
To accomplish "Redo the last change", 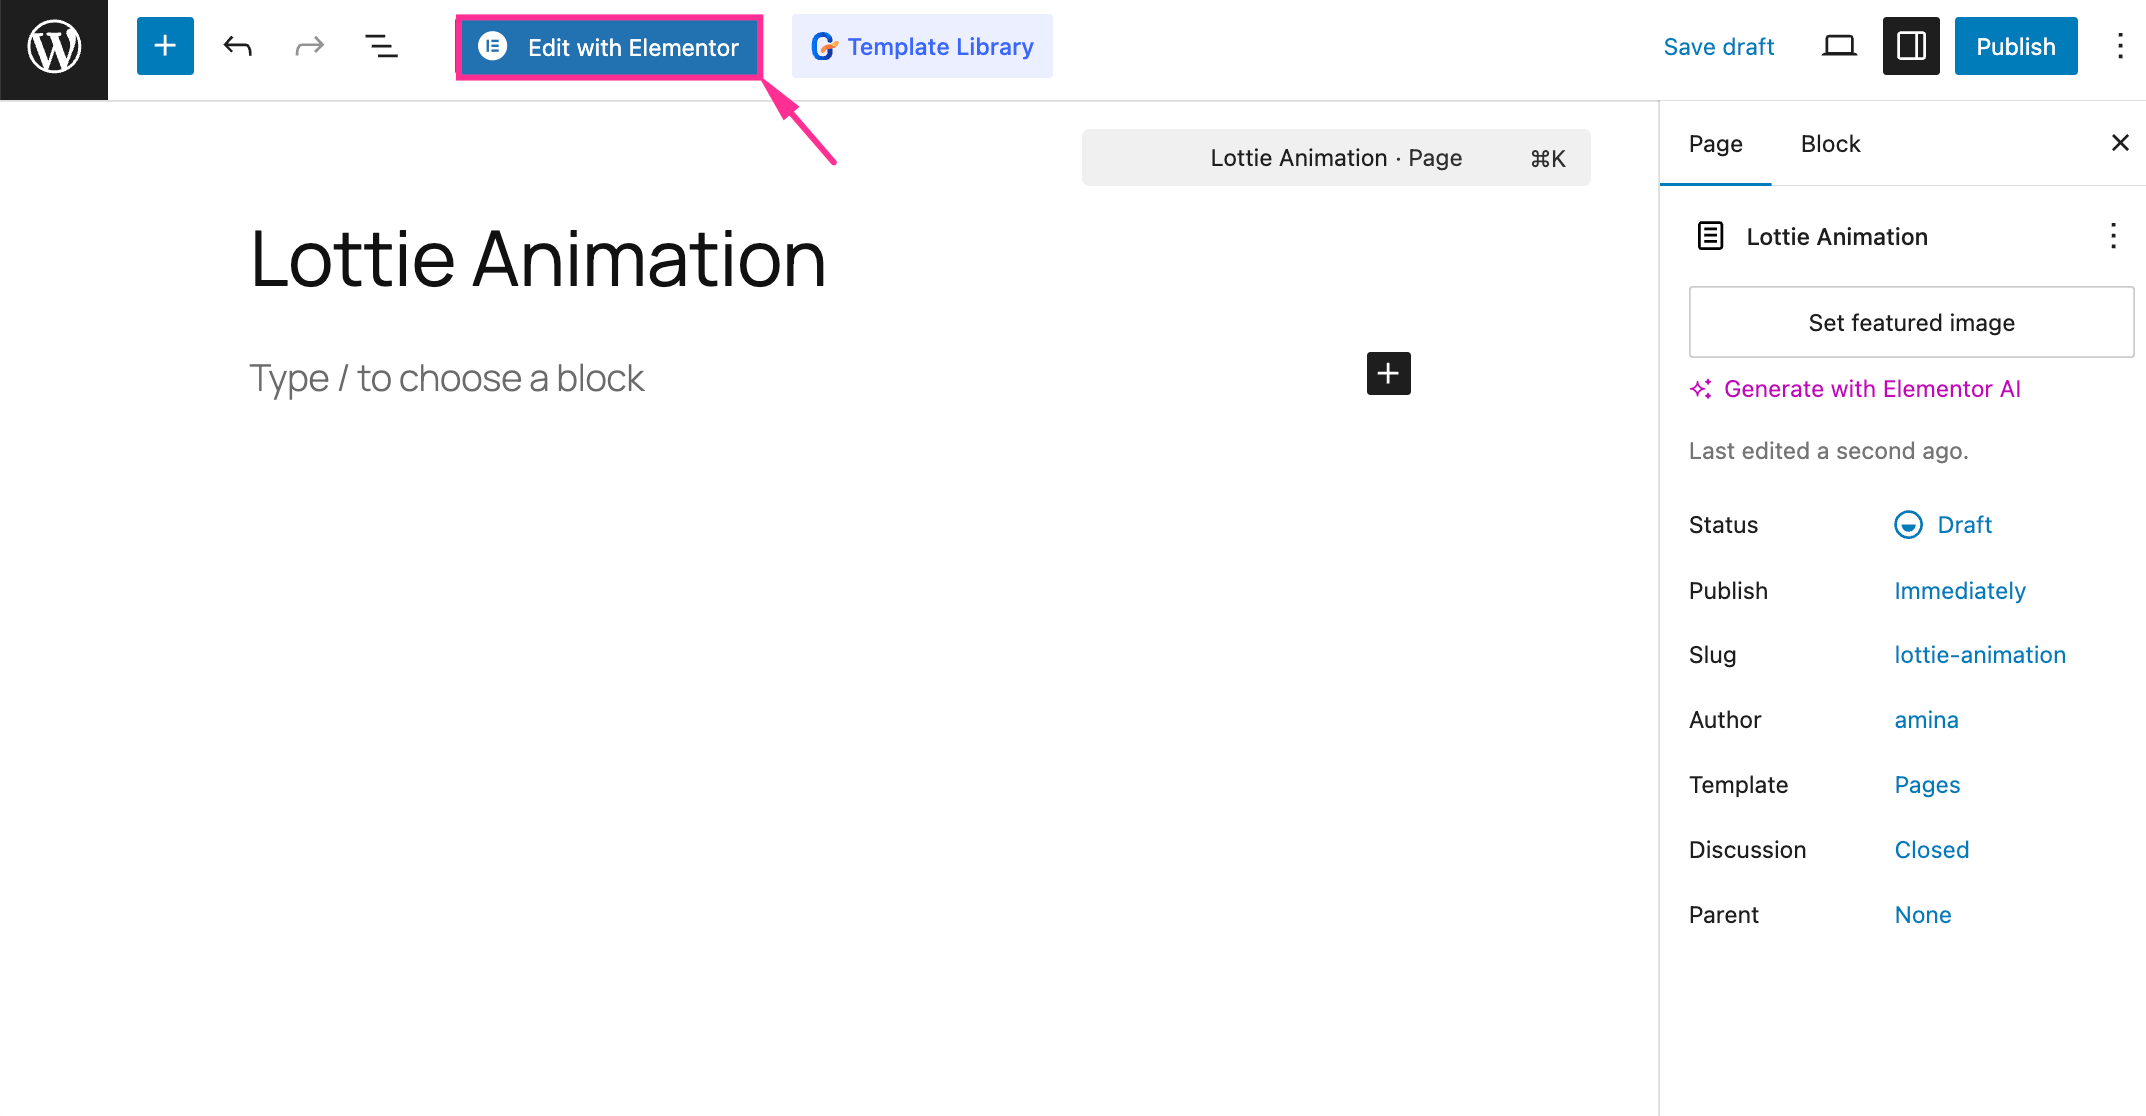I will 309,46.
